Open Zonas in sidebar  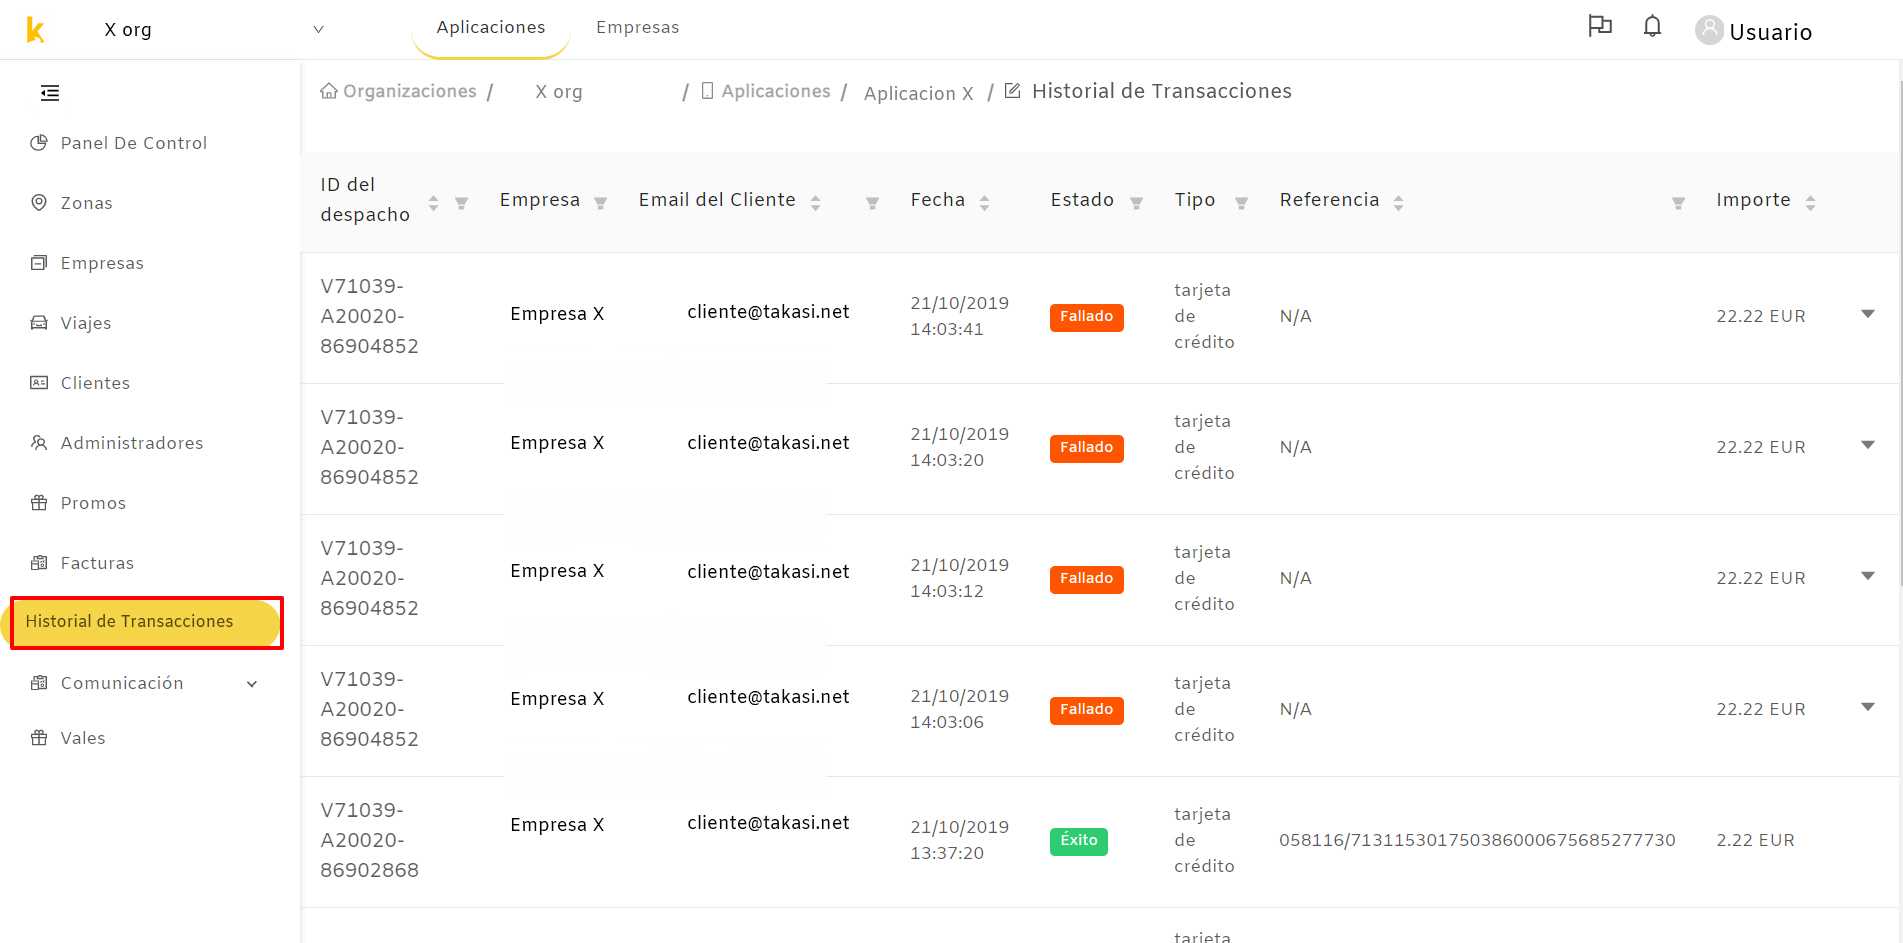coord(87,203)
